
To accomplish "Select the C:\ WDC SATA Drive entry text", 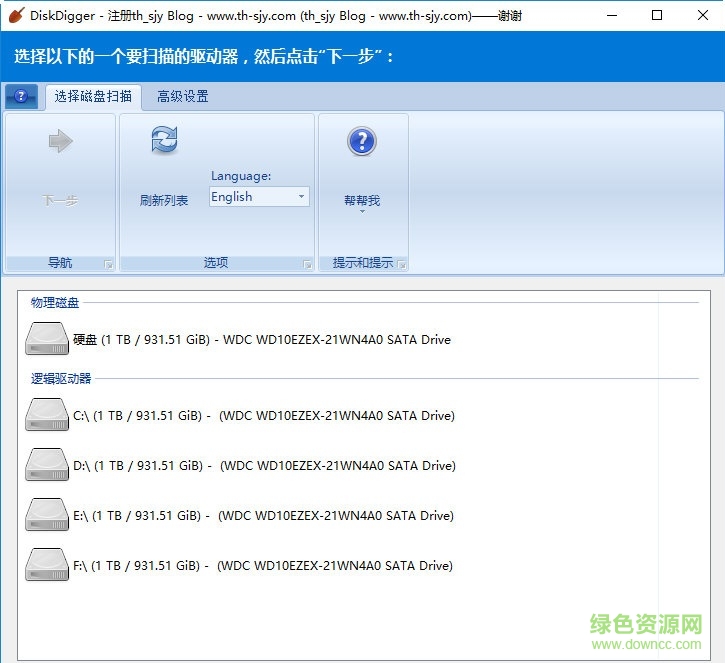I will click(264, 415).
